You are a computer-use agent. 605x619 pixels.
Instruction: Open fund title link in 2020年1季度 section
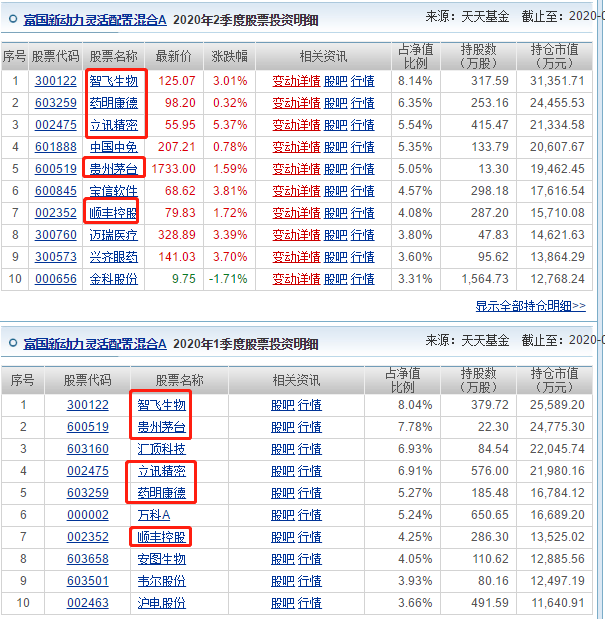pyautogui.click(x=95, y=344)
